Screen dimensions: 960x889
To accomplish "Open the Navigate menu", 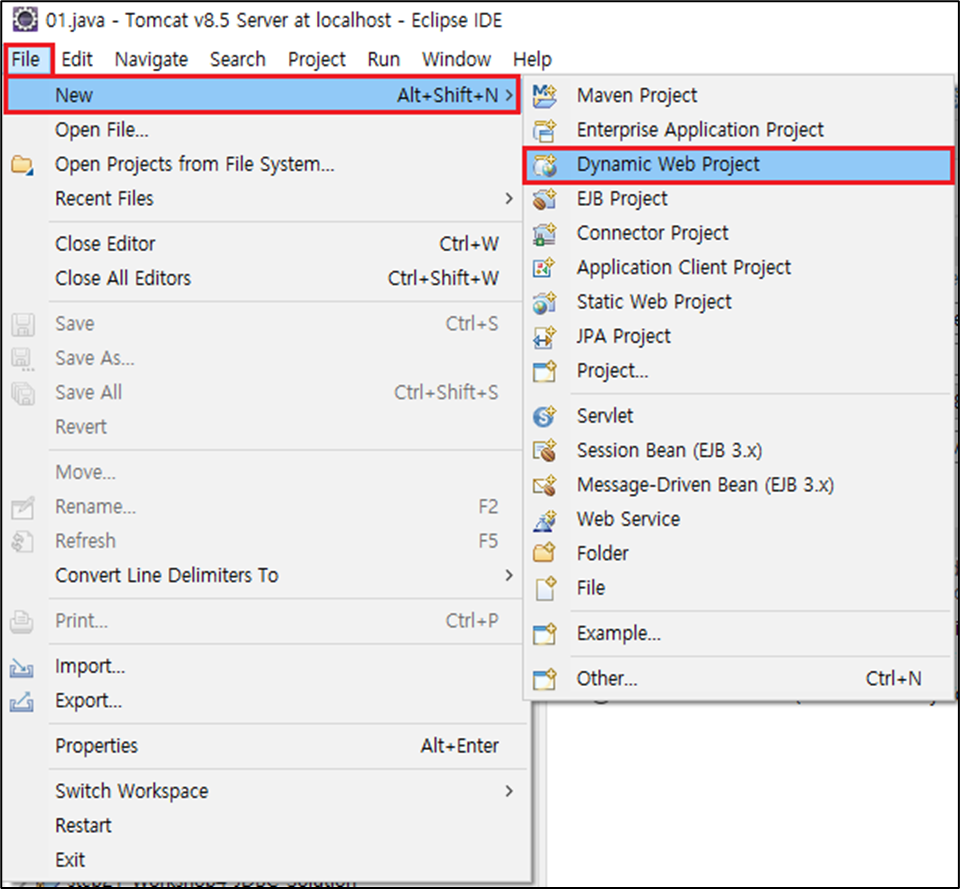I will [151, 59].
